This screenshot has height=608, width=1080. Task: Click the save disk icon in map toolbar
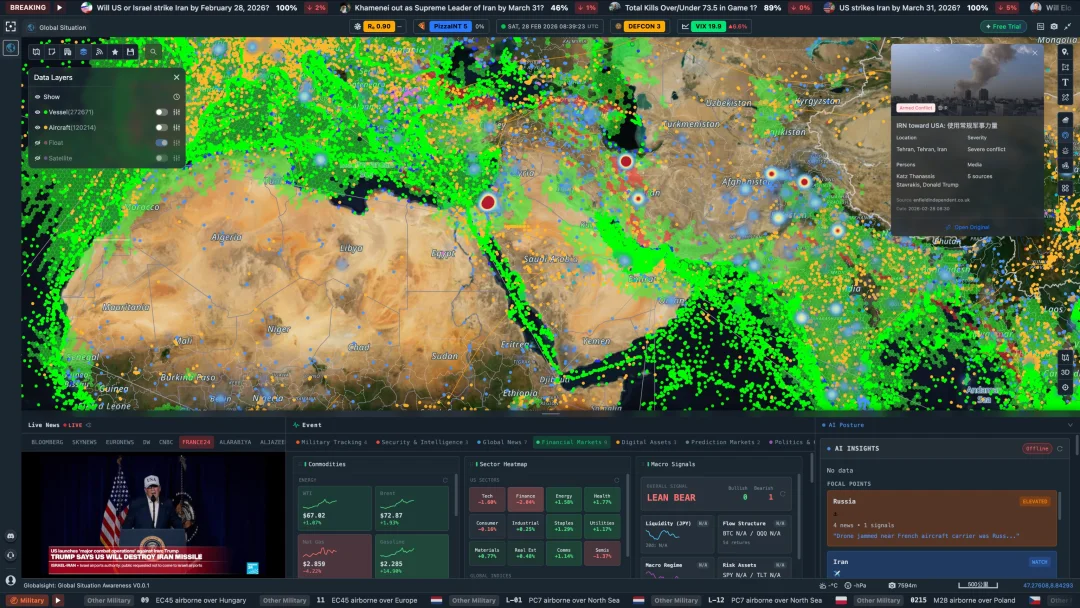130,51
